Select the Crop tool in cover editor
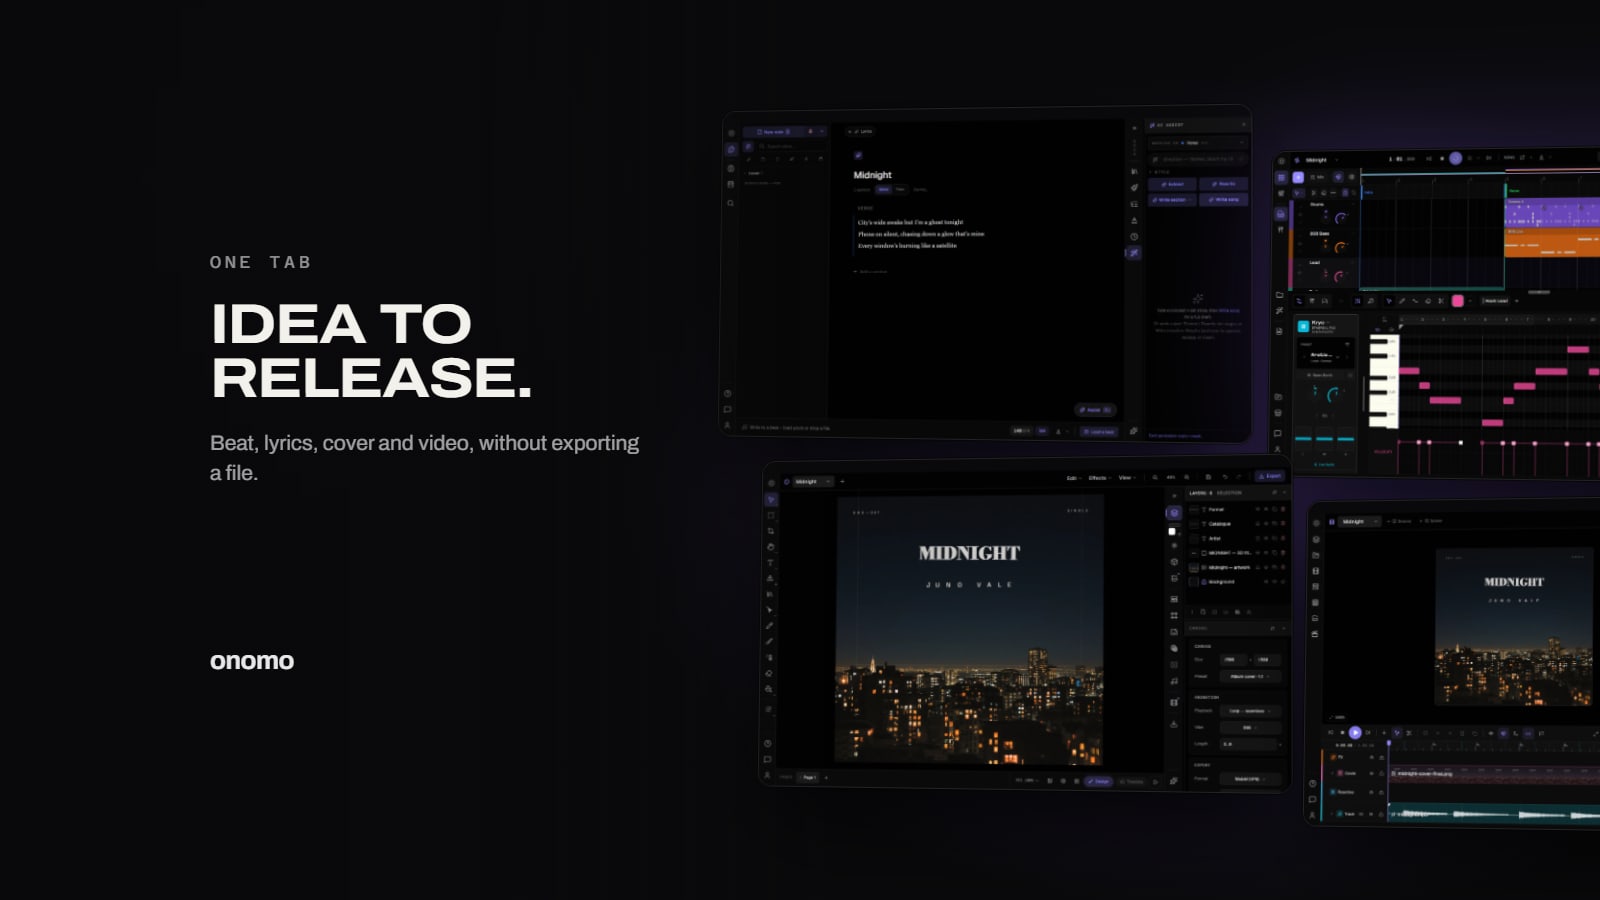This screenshot has width=1600, height=900. pos(771,531)
